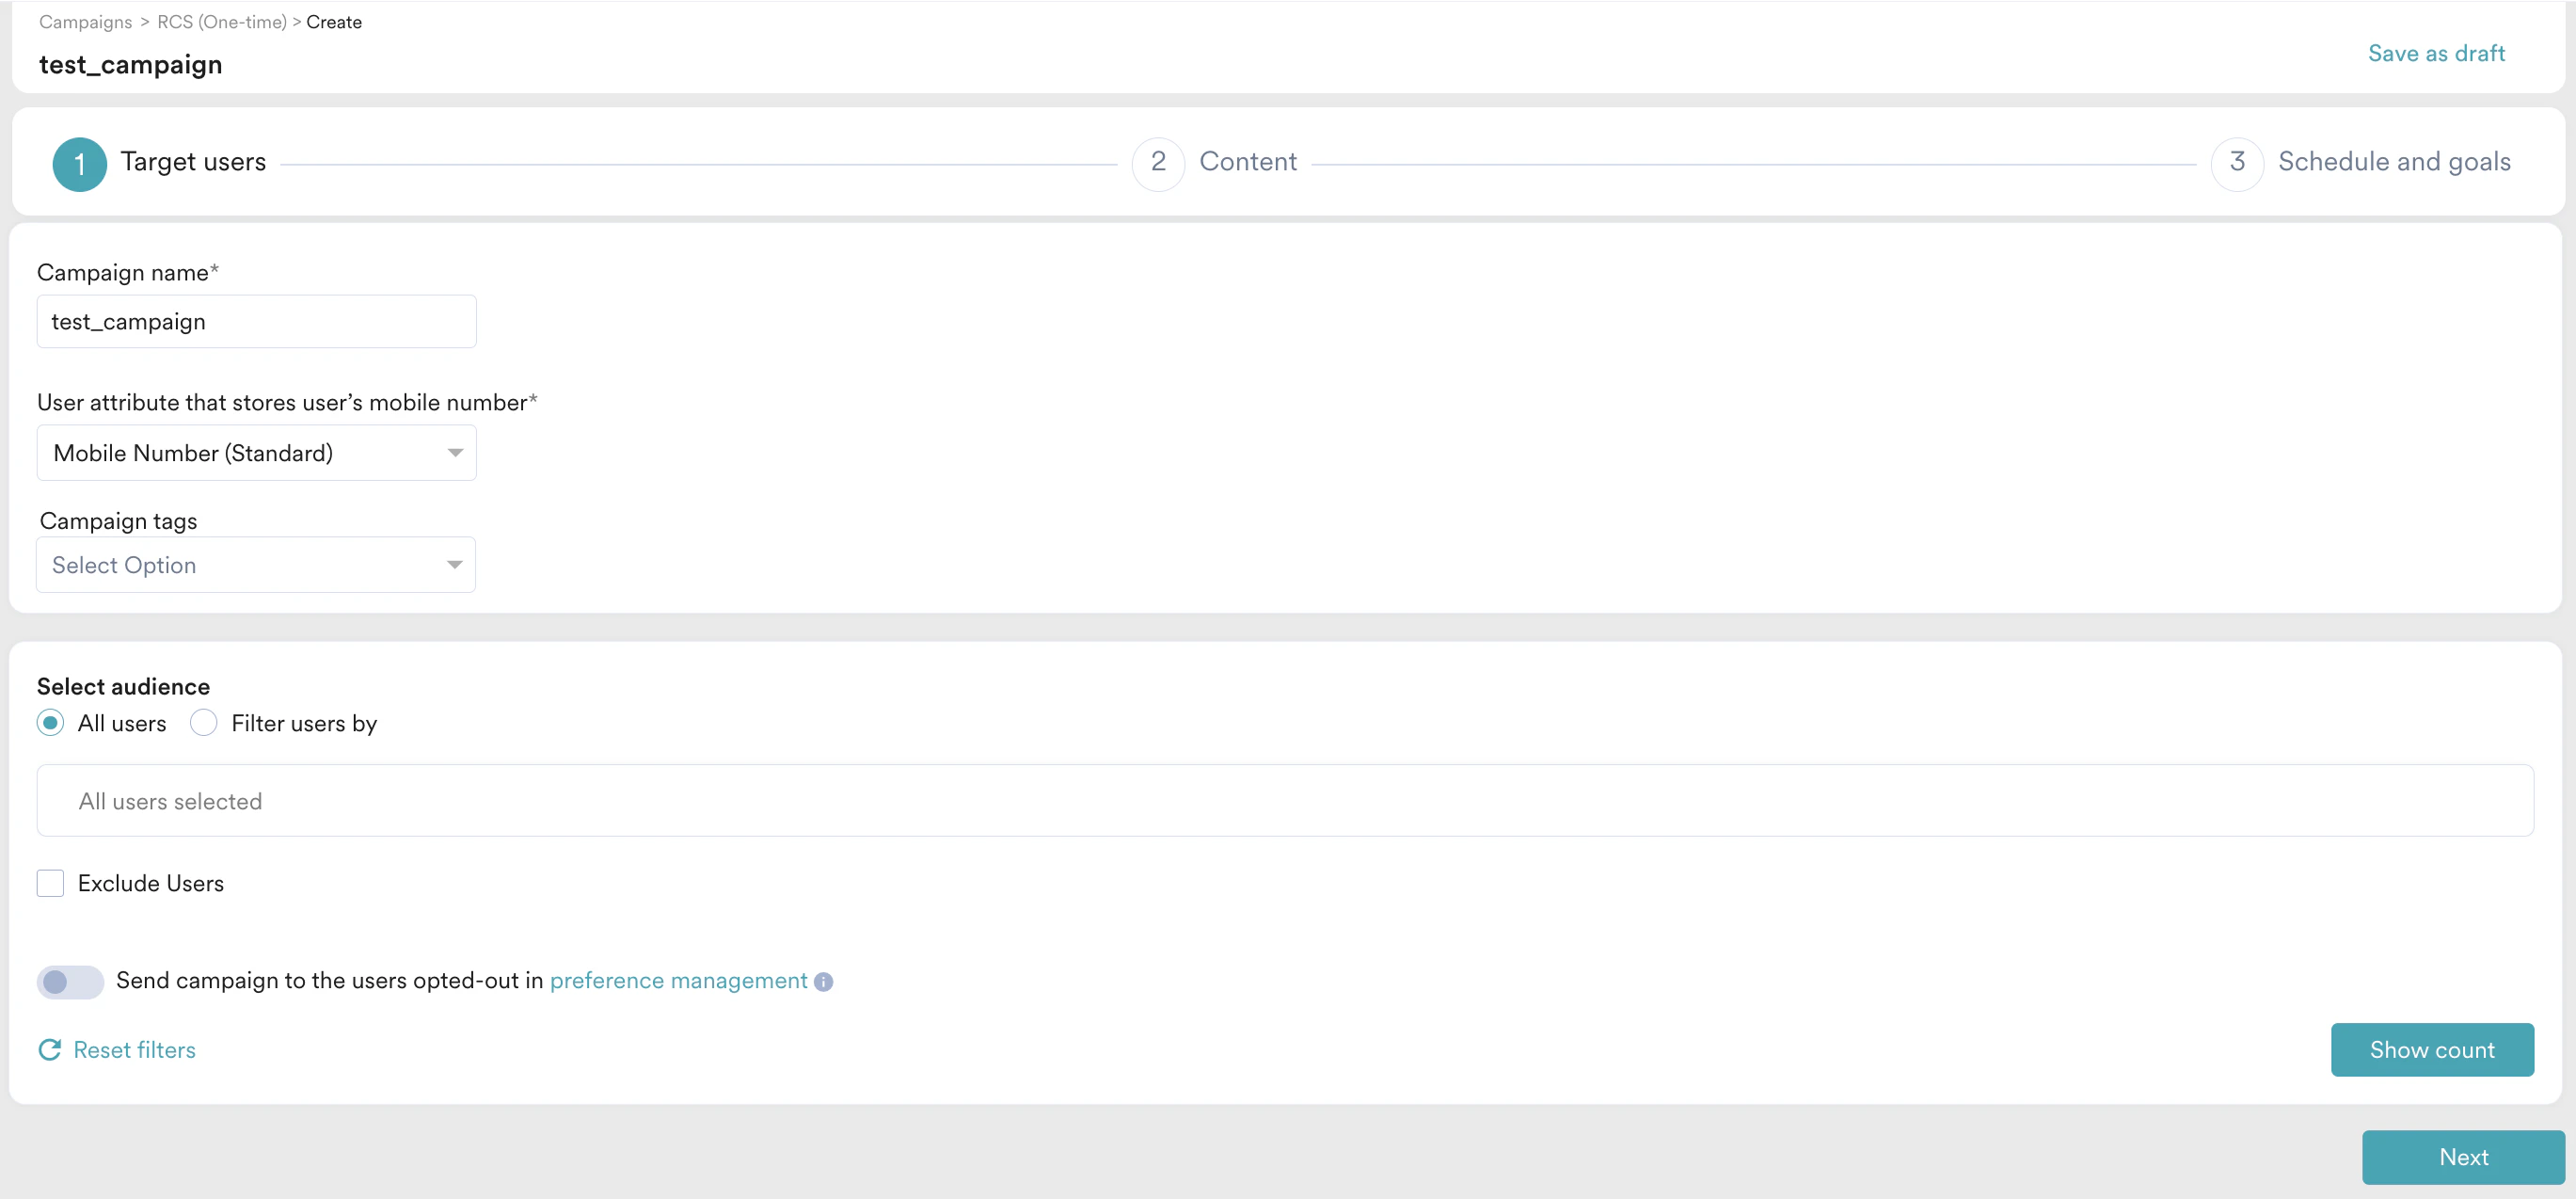Click the info icon beside preference management

[822, 982]
